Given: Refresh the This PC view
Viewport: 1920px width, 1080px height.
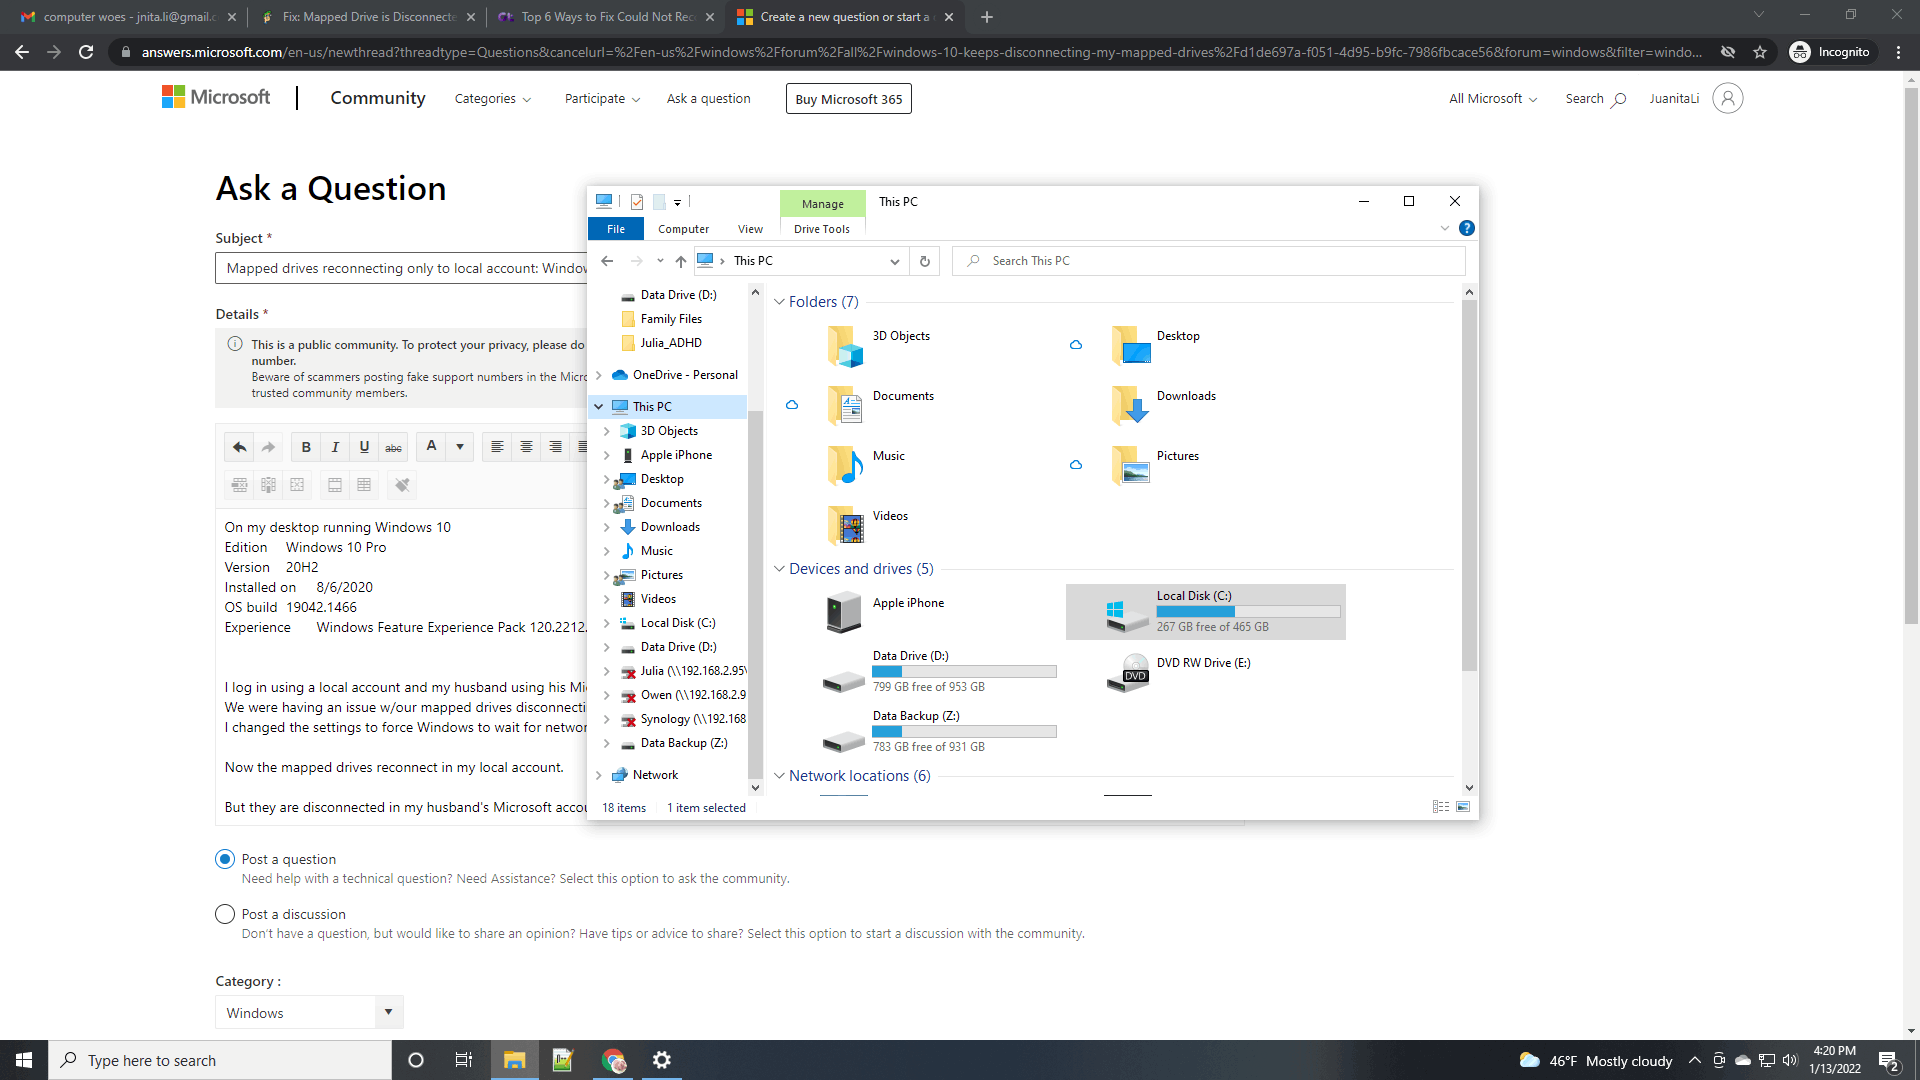Looking at the screenshot, I should pyautogui.click(x=925, y=261).
